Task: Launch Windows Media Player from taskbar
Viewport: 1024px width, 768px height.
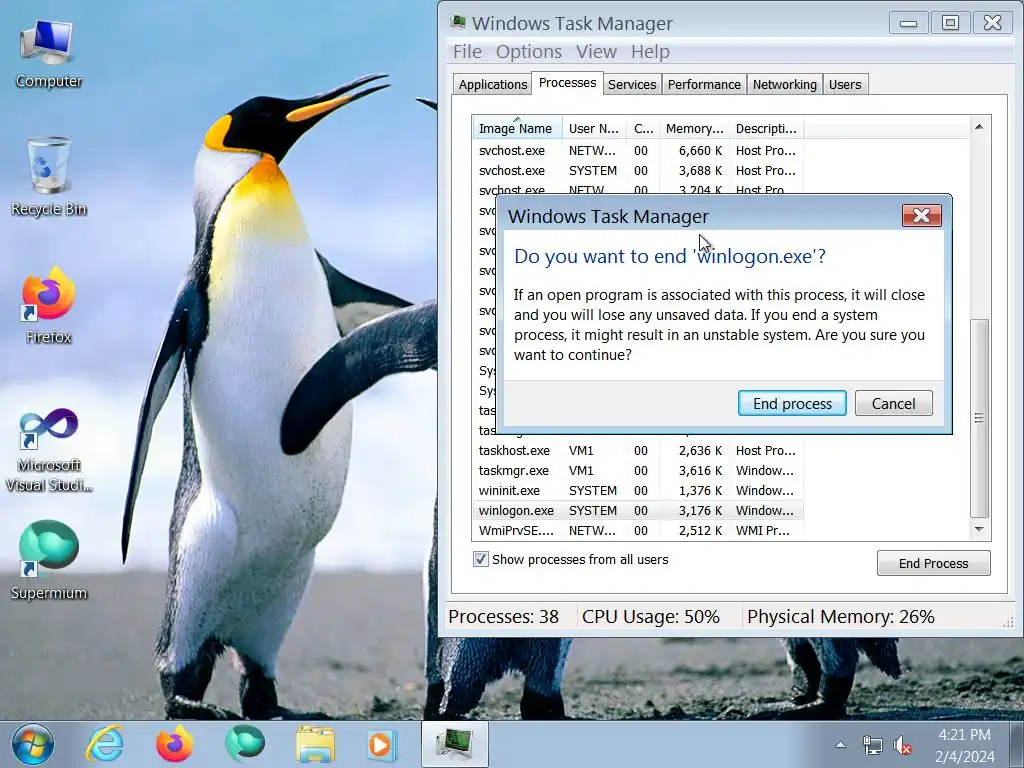Action: click(x=381, y=744)
